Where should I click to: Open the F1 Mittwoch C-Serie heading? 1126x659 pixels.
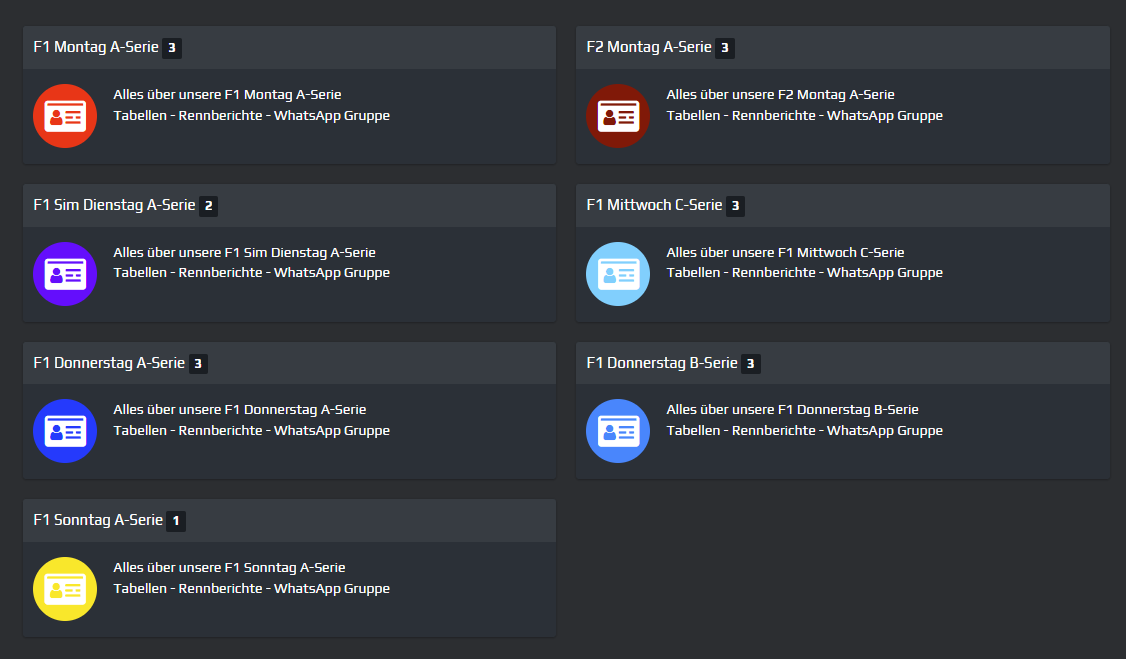tap(654, 205)
